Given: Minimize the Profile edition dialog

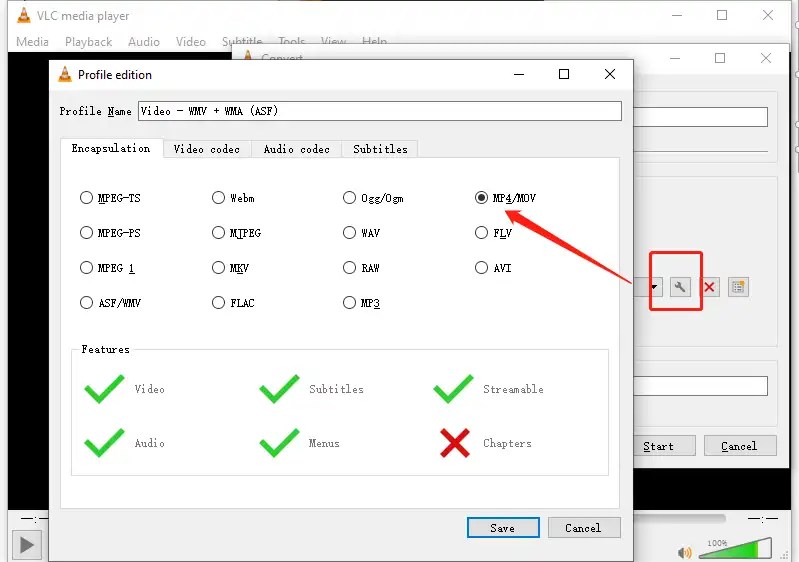Looking at the screenshot, I should (519, 74).
